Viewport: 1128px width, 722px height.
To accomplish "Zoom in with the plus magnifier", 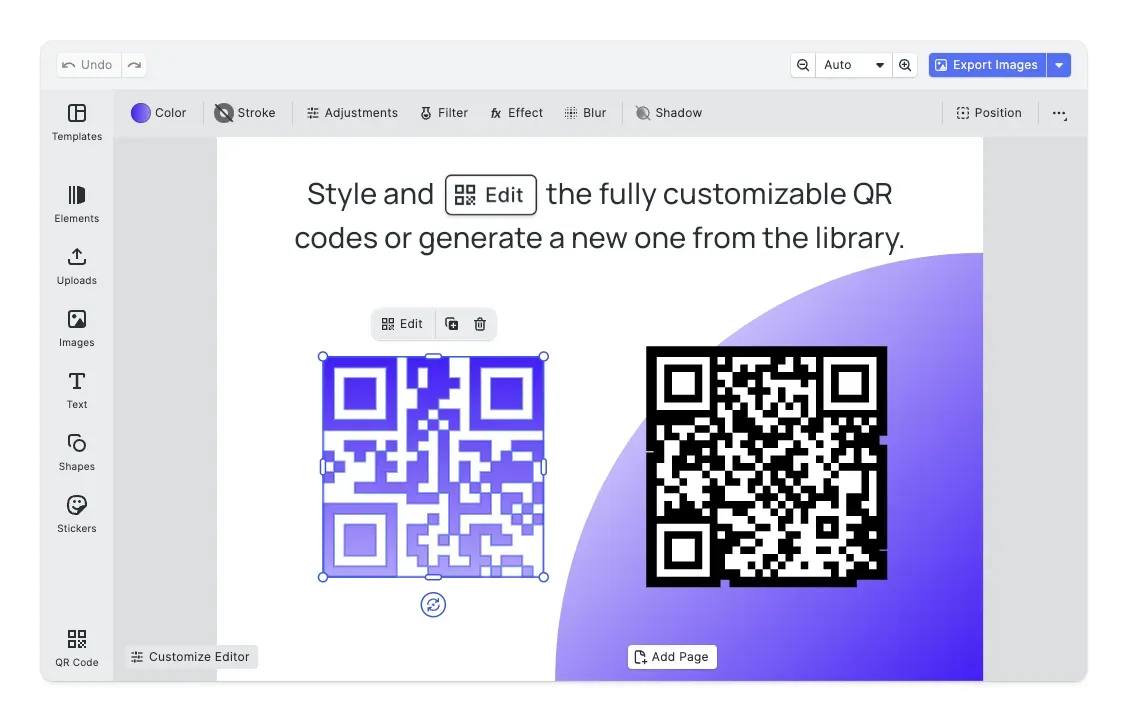I will (x=905, y=65).
